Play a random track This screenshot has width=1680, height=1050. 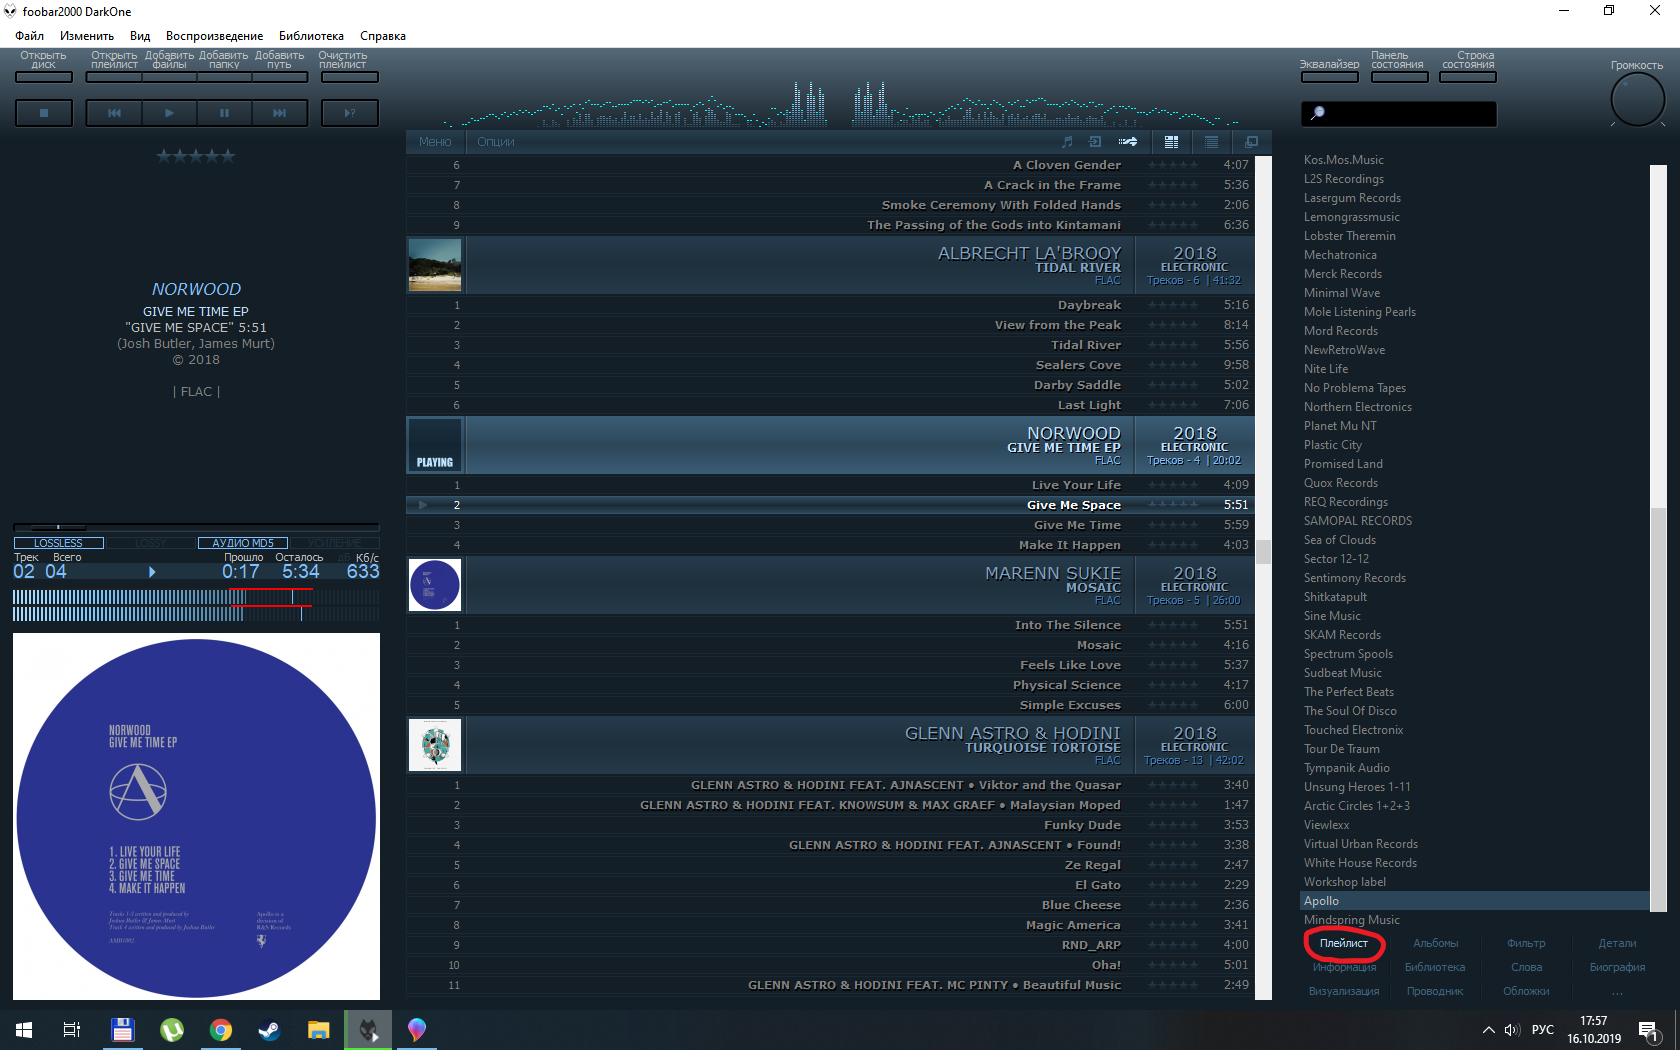click(350, 113)
